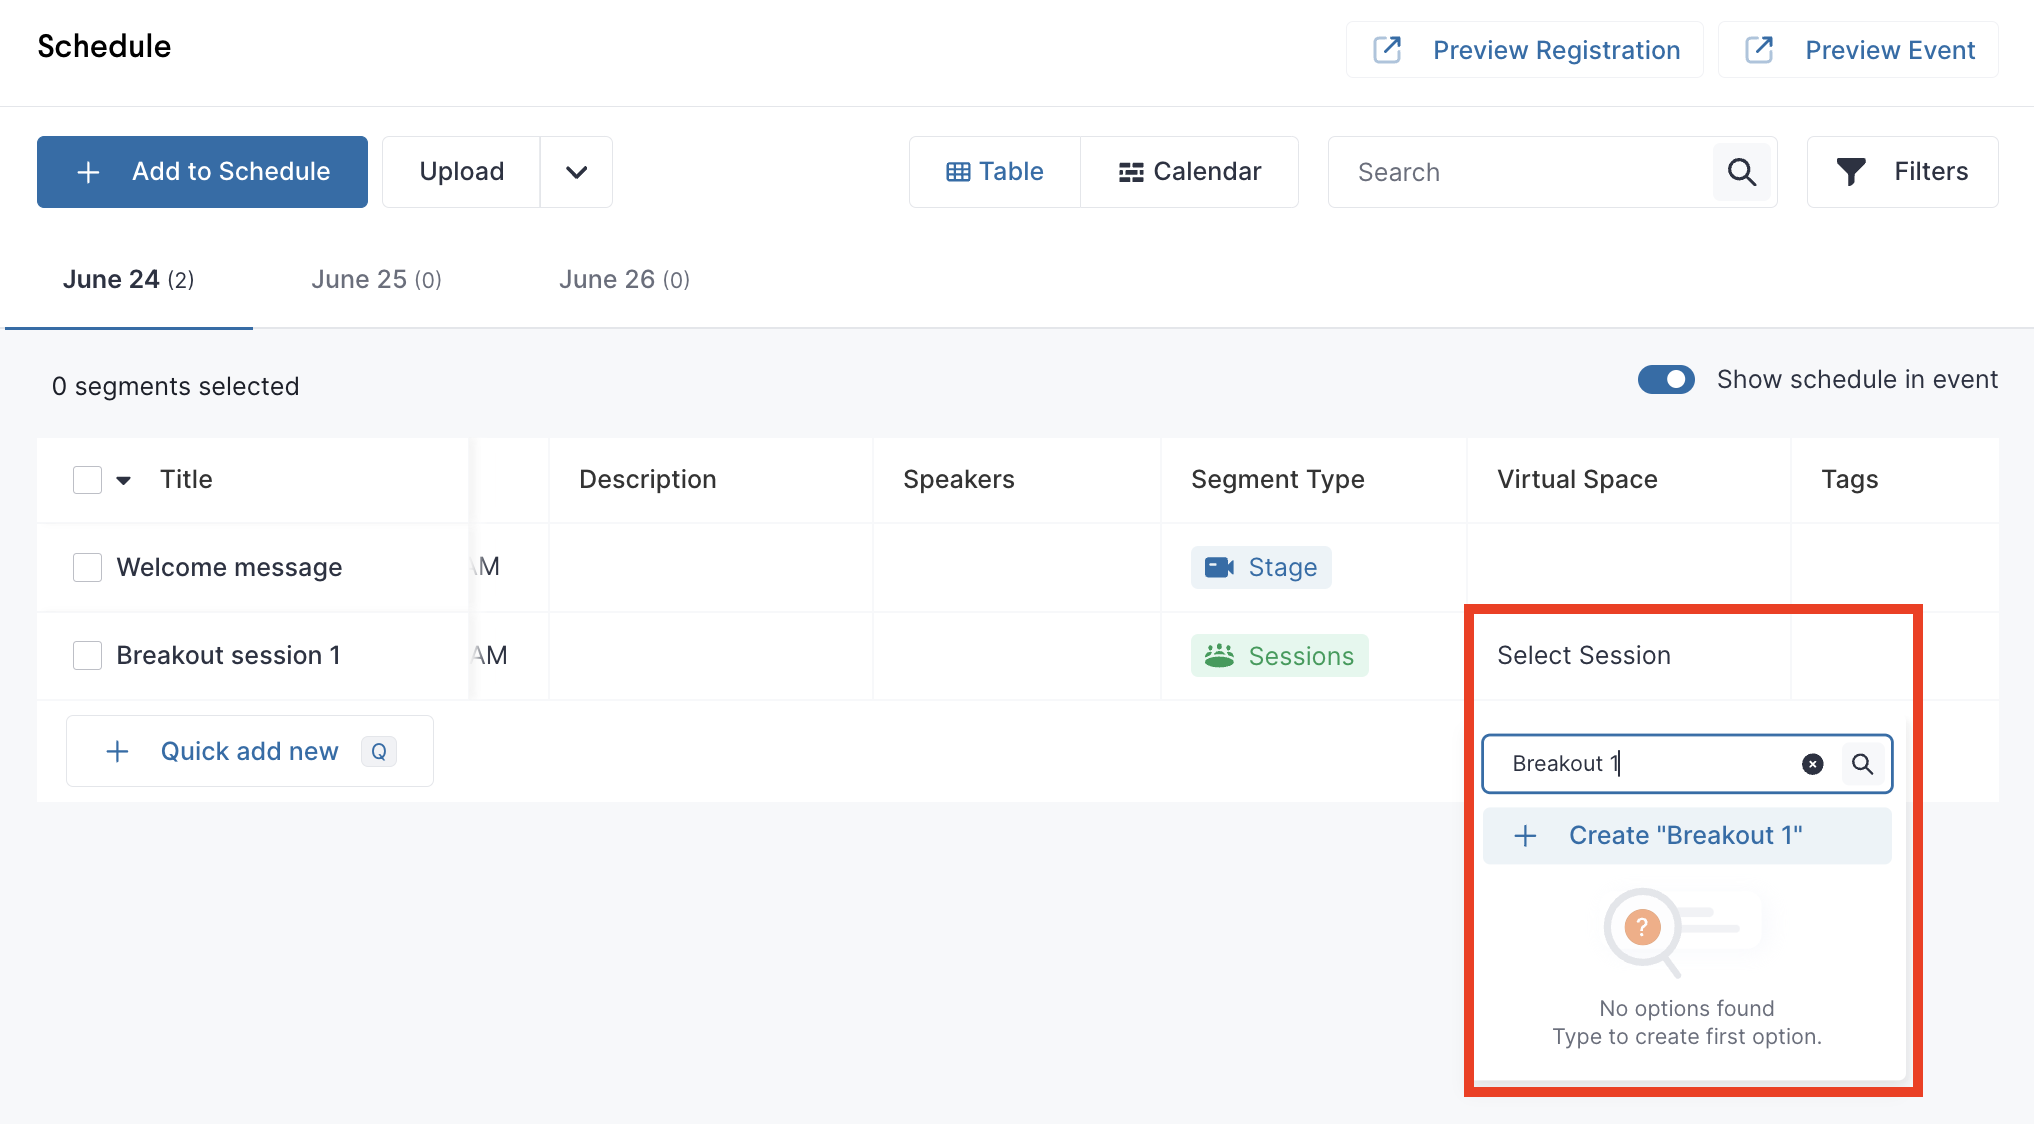The height and width of the screenshot is (1124, 2034).
Task: Select the June 26 tab
Action: (624, 280)
